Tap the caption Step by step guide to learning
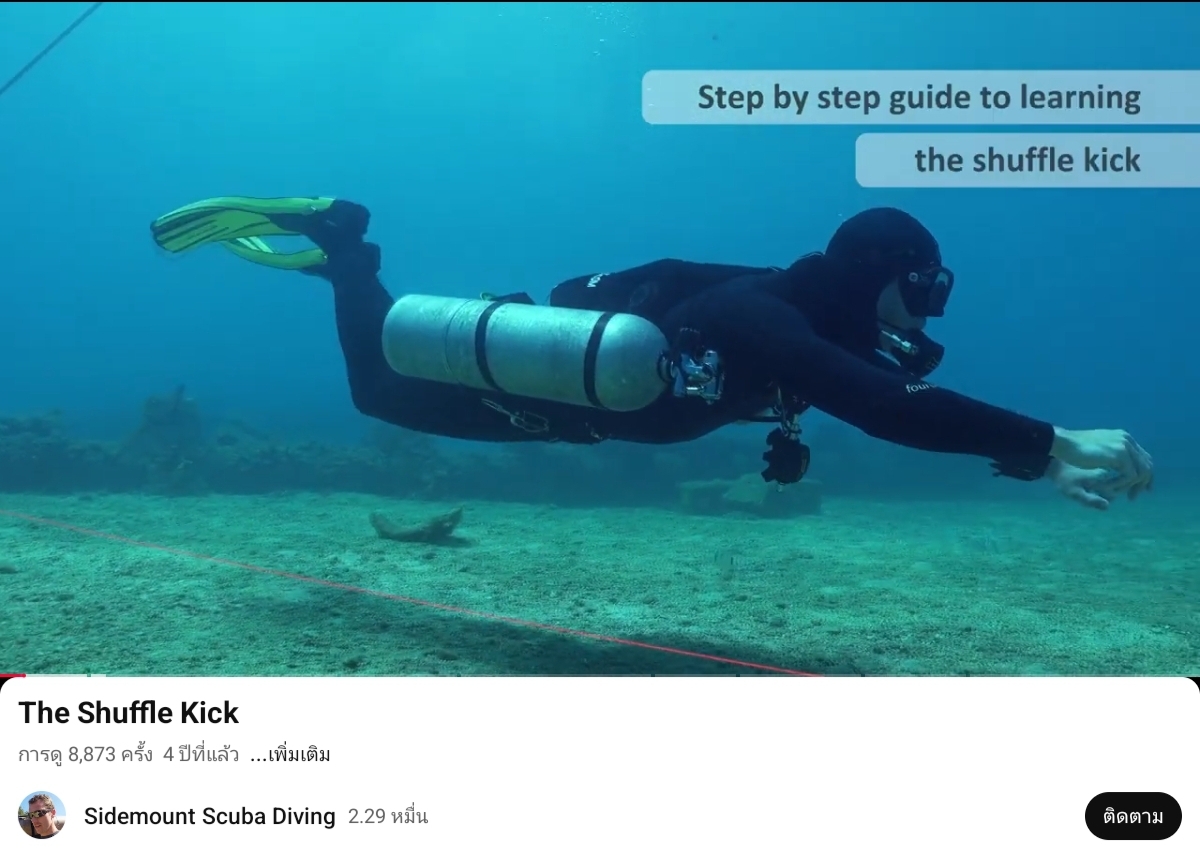 pos(920,98)
